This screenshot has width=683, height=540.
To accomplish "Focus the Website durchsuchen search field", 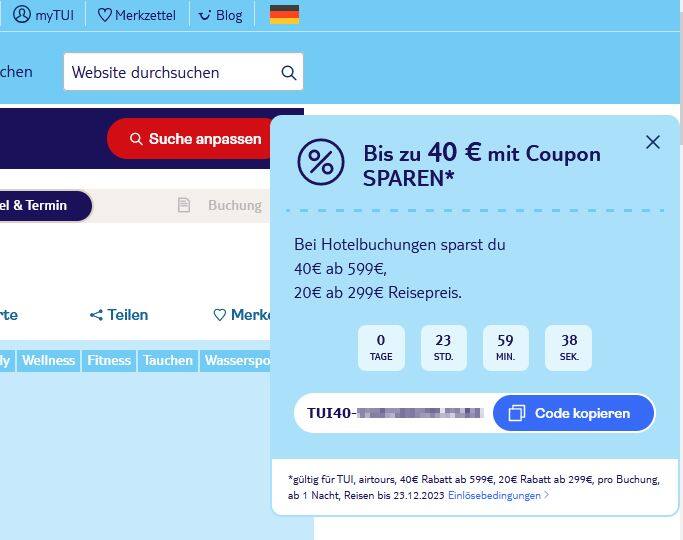I will [183, 72].
